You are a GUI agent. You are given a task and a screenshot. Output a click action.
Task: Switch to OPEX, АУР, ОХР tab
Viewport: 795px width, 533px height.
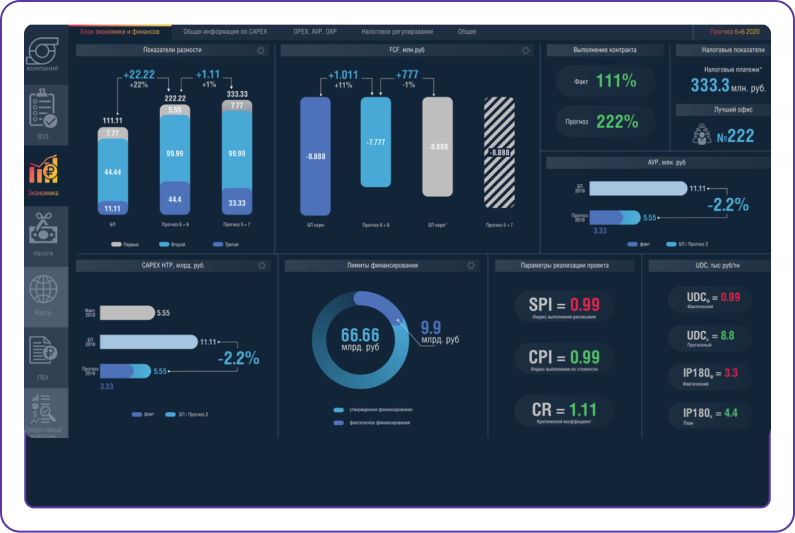click(315, 31)
